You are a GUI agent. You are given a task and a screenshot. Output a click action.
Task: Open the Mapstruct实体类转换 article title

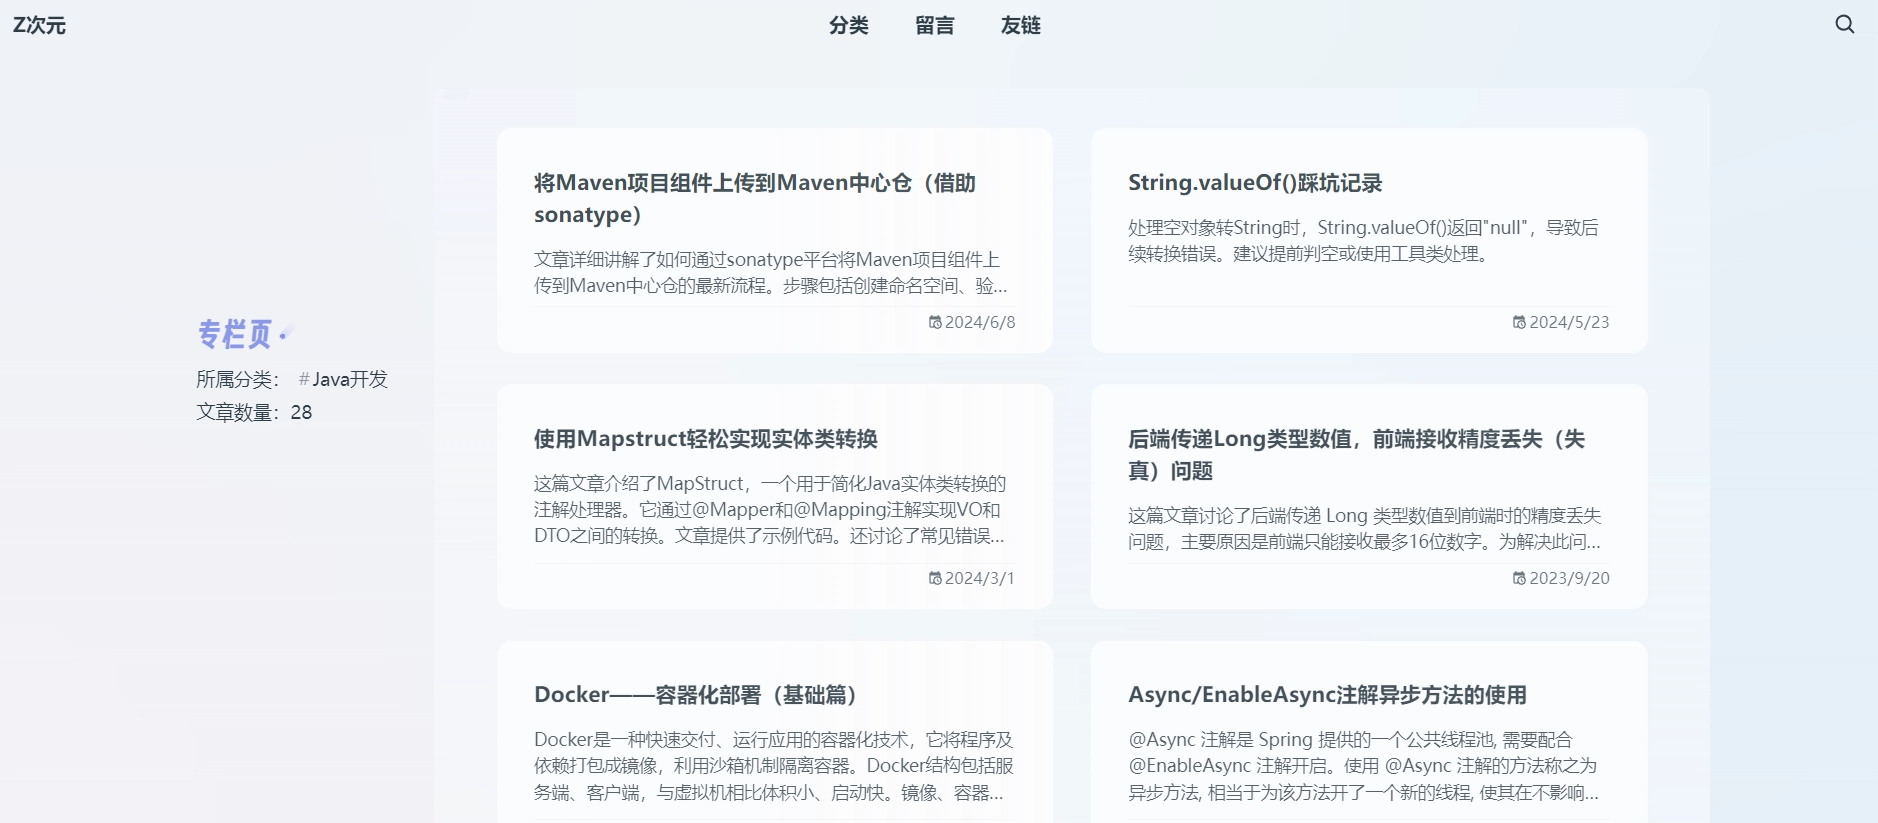click(705, 439)
